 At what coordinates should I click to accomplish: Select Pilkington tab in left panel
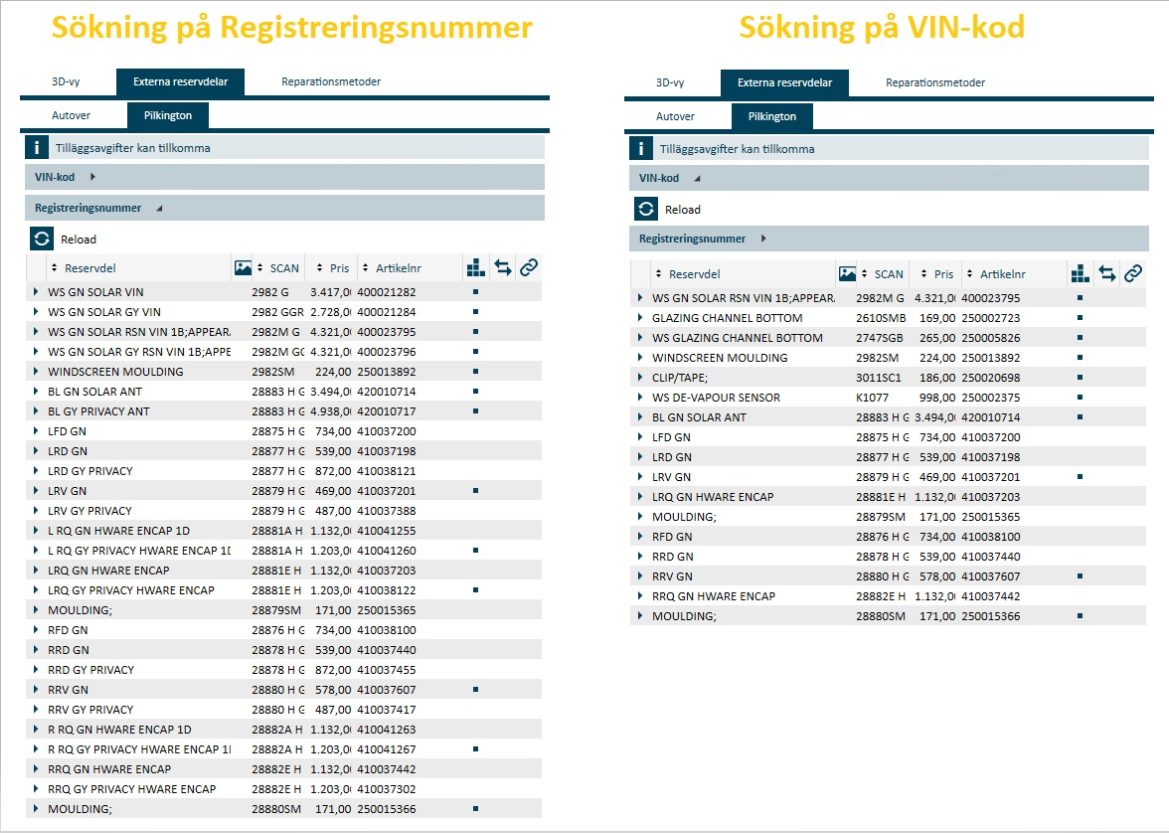[x=168, y=116]
